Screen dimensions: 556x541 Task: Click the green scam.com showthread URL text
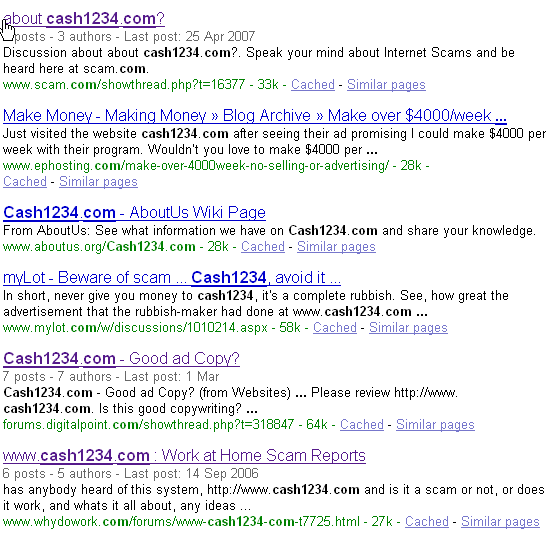coord(124,85)
